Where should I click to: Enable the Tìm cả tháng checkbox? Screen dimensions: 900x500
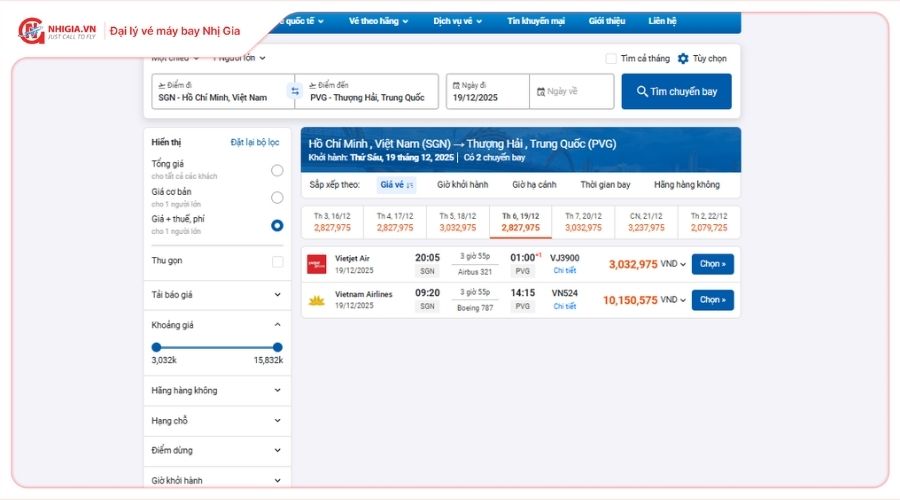click(611, 59)
